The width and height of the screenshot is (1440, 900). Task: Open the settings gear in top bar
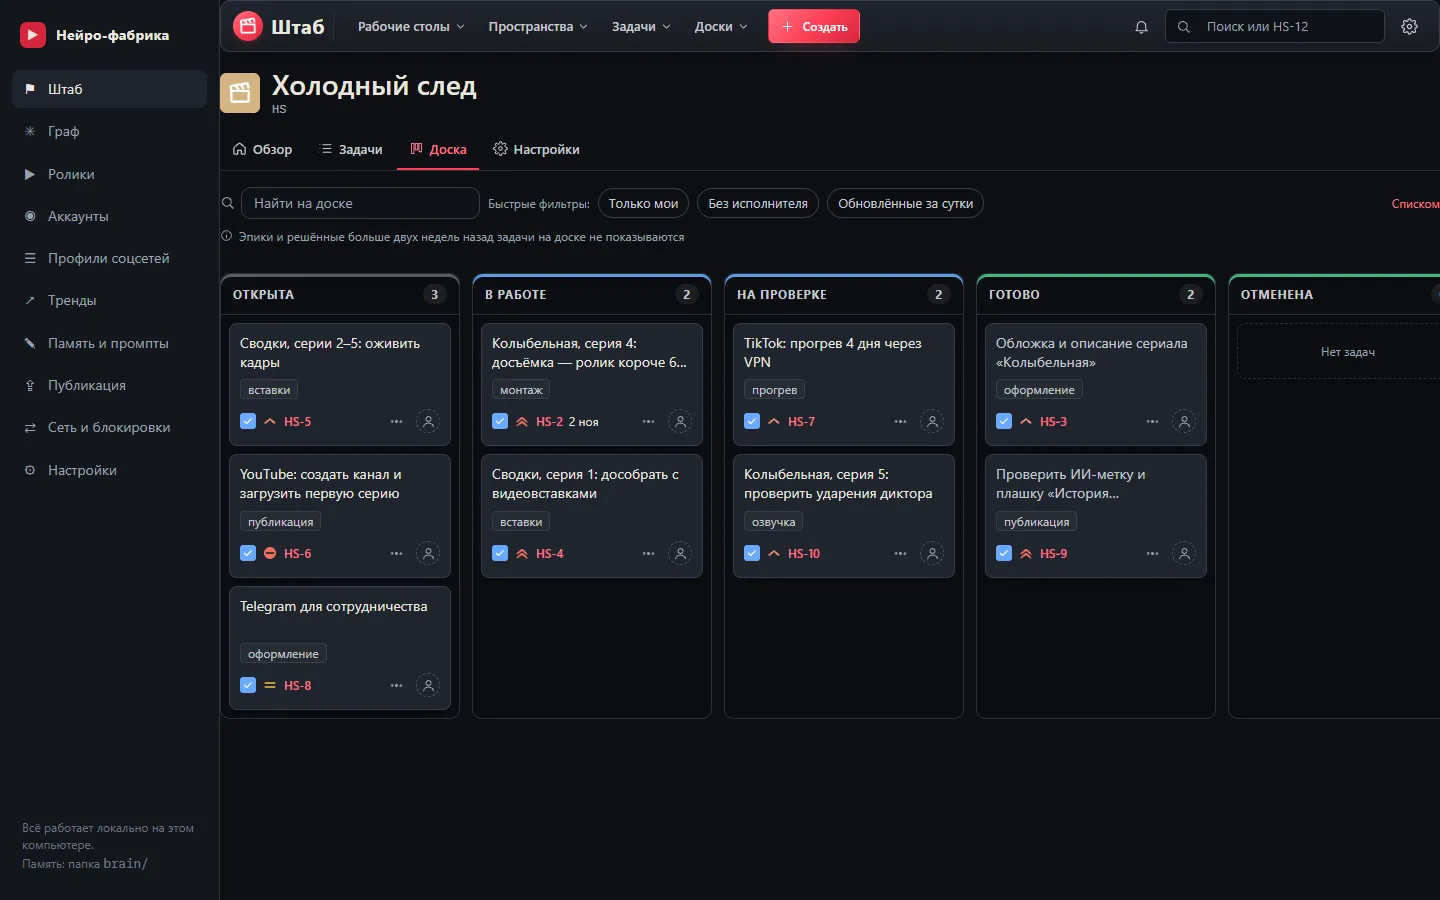pos(1410,27)
